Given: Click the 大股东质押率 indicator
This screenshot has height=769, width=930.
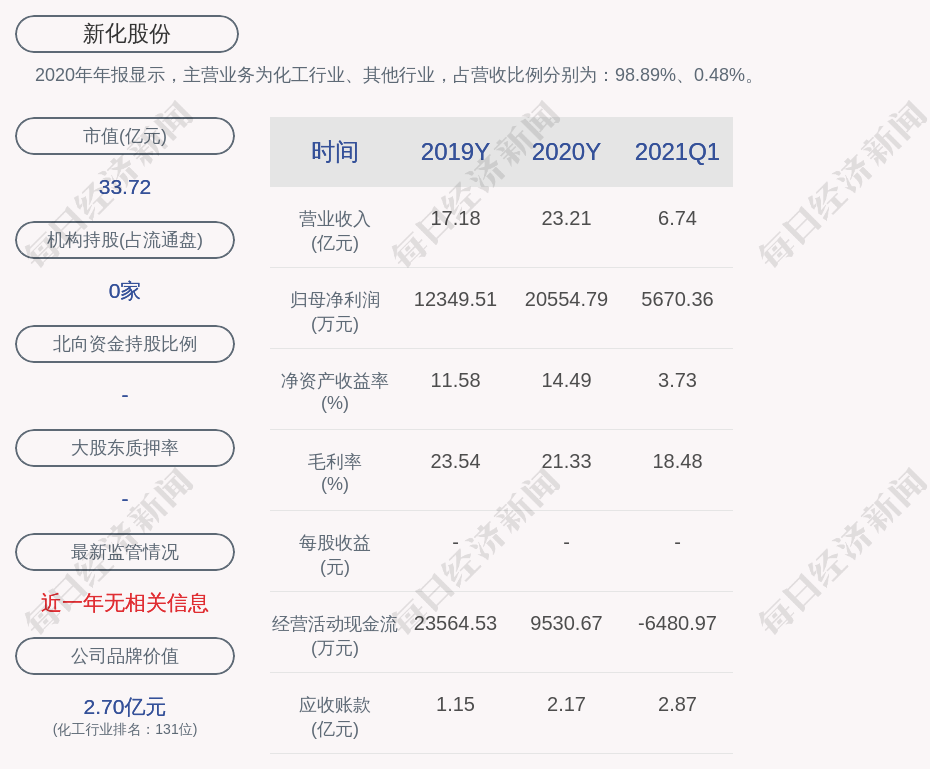Looking at the screenshot, I should [x=124, y=448].
